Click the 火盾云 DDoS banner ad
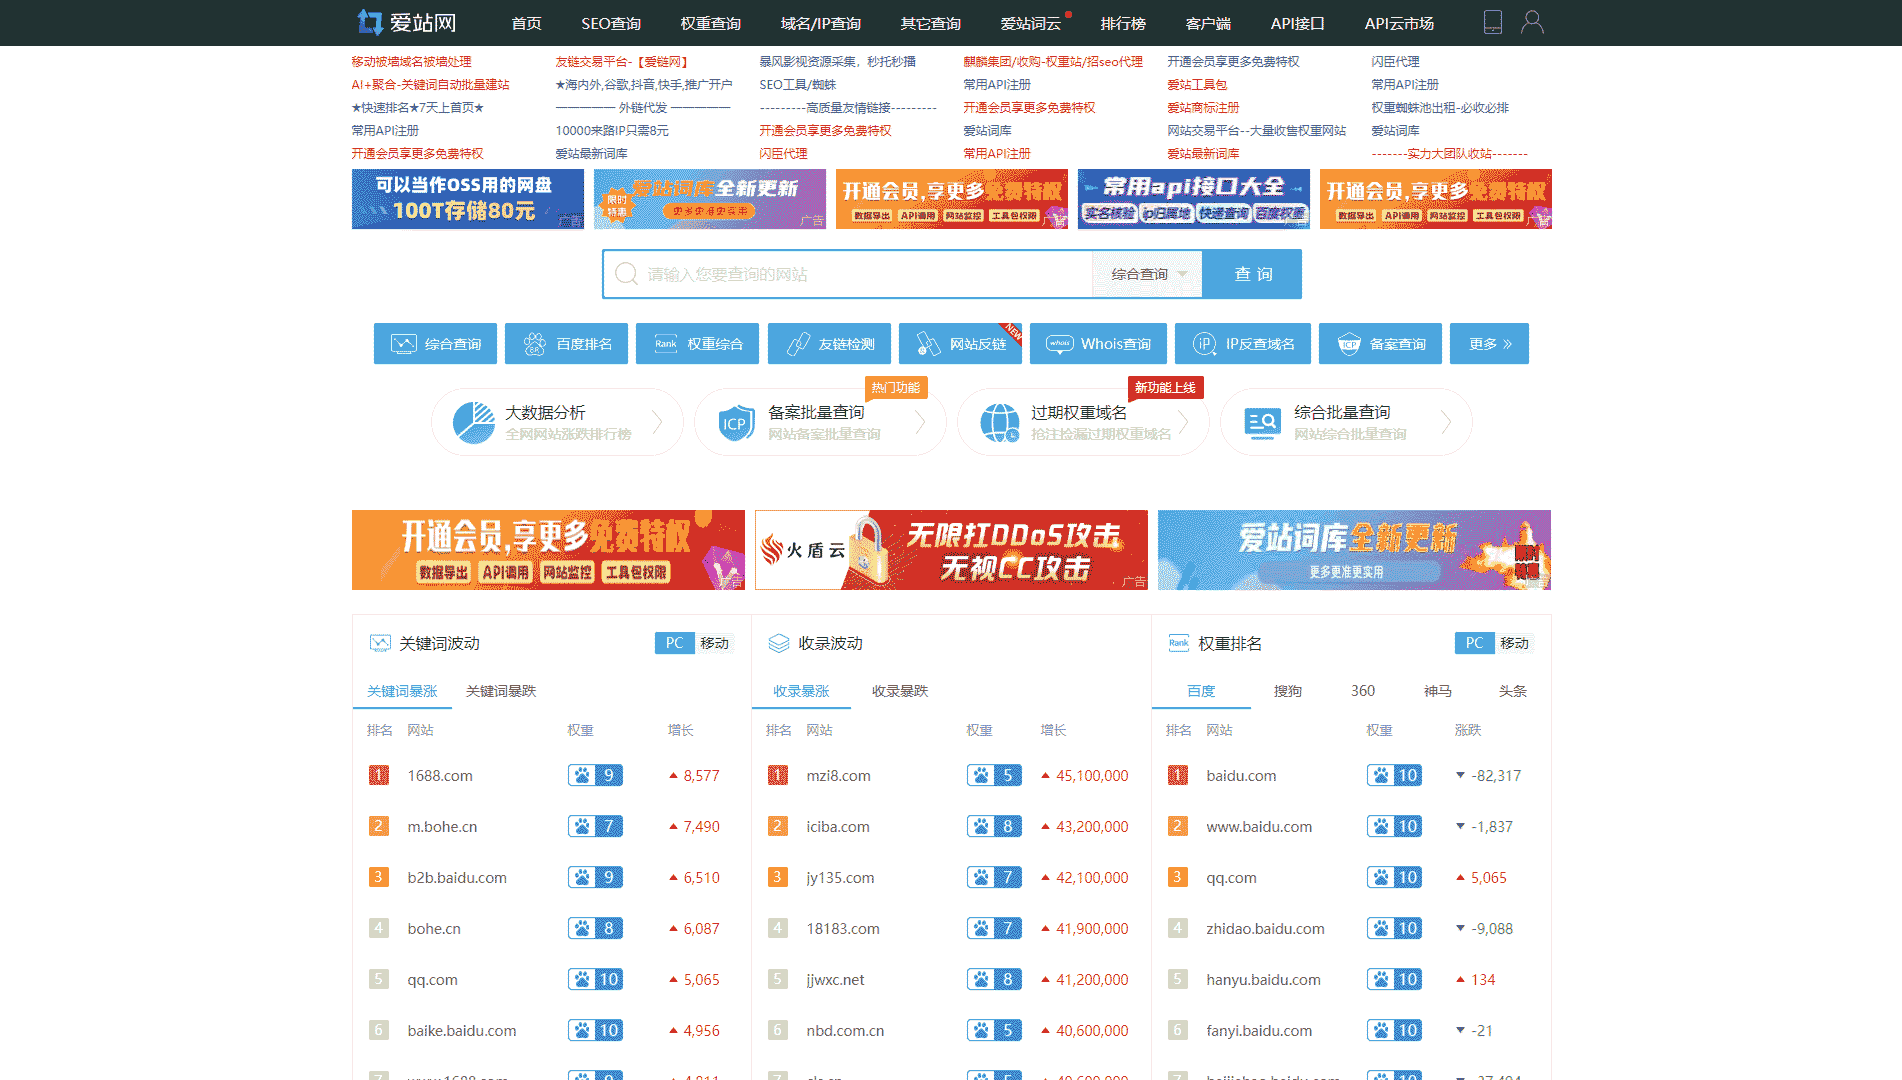Viewport: 1902px width, 1080px height. tap(951, 550)
